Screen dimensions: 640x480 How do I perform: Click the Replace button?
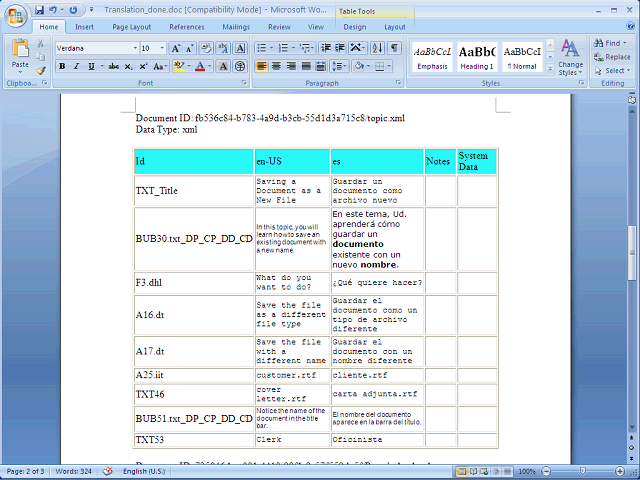click(612, 57)
